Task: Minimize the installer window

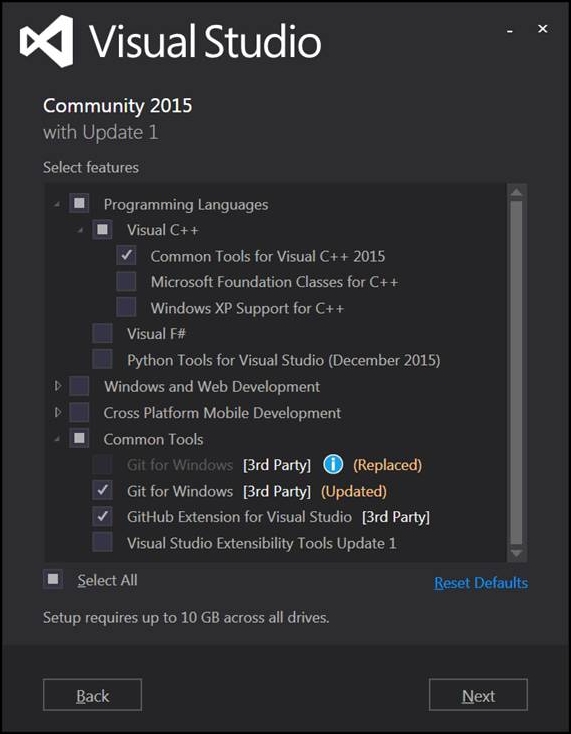Action: 510,31
